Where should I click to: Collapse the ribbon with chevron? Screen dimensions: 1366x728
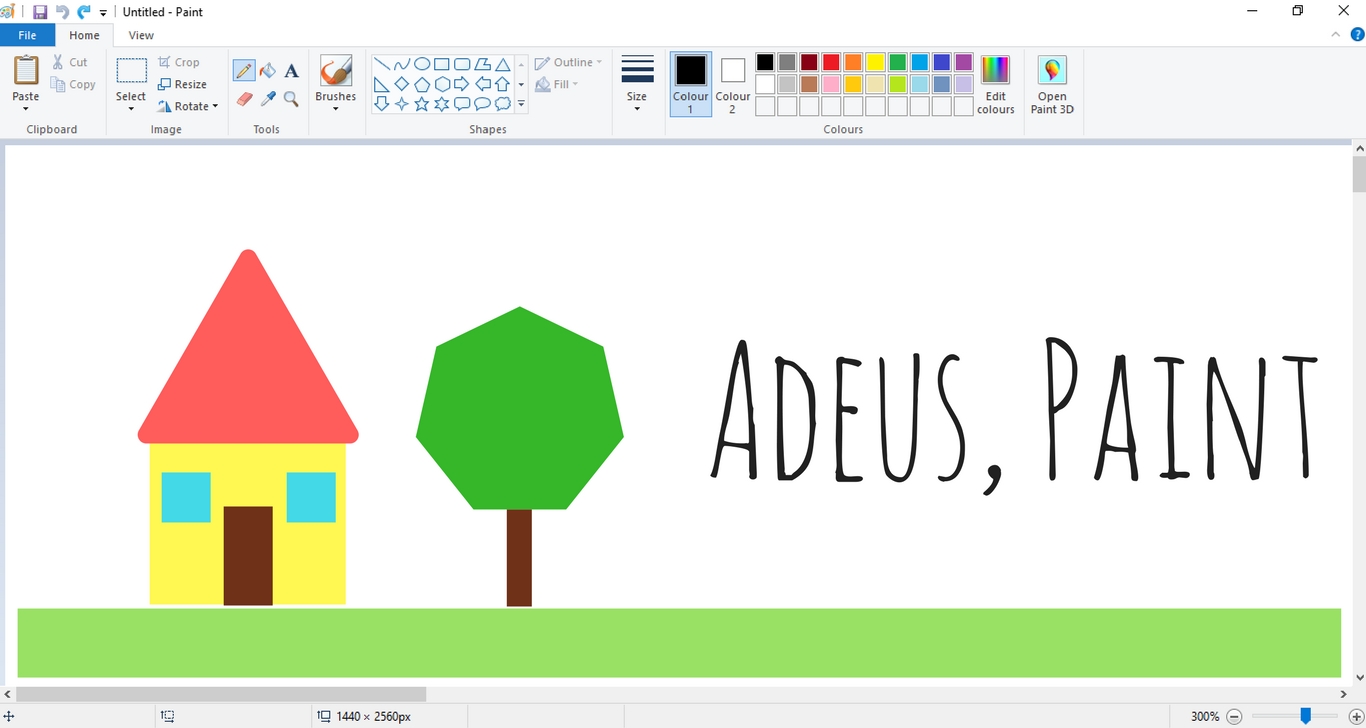coord(1337,34)
